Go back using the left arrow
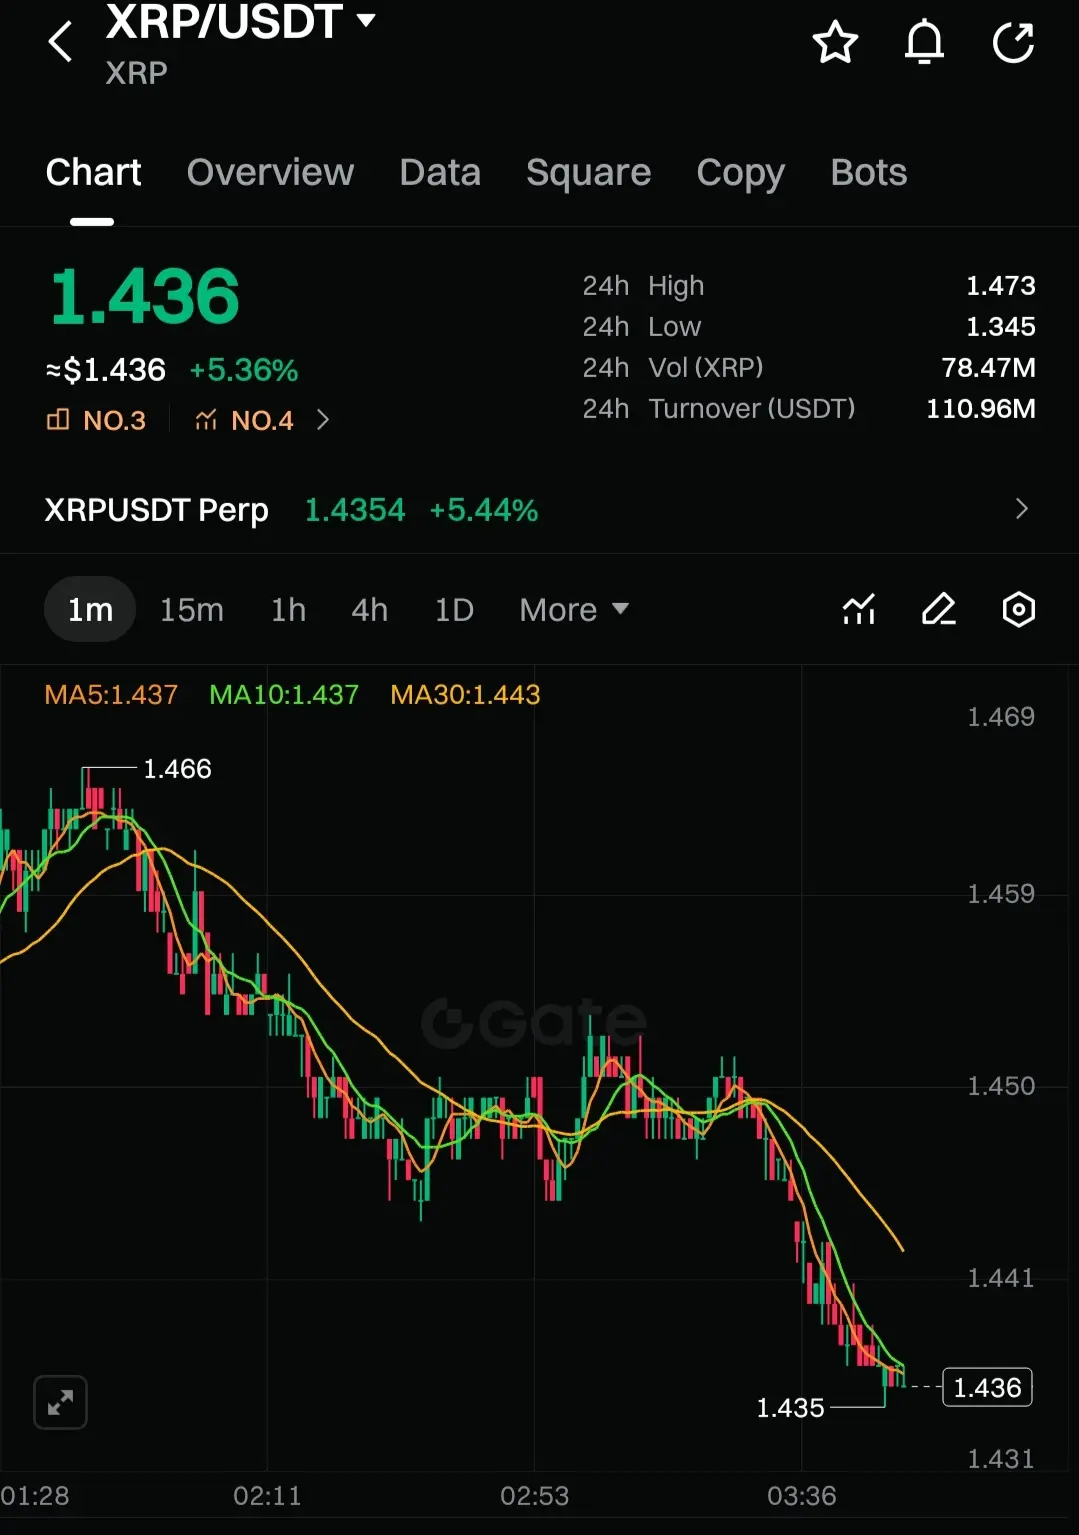 [x=60, y=42]
